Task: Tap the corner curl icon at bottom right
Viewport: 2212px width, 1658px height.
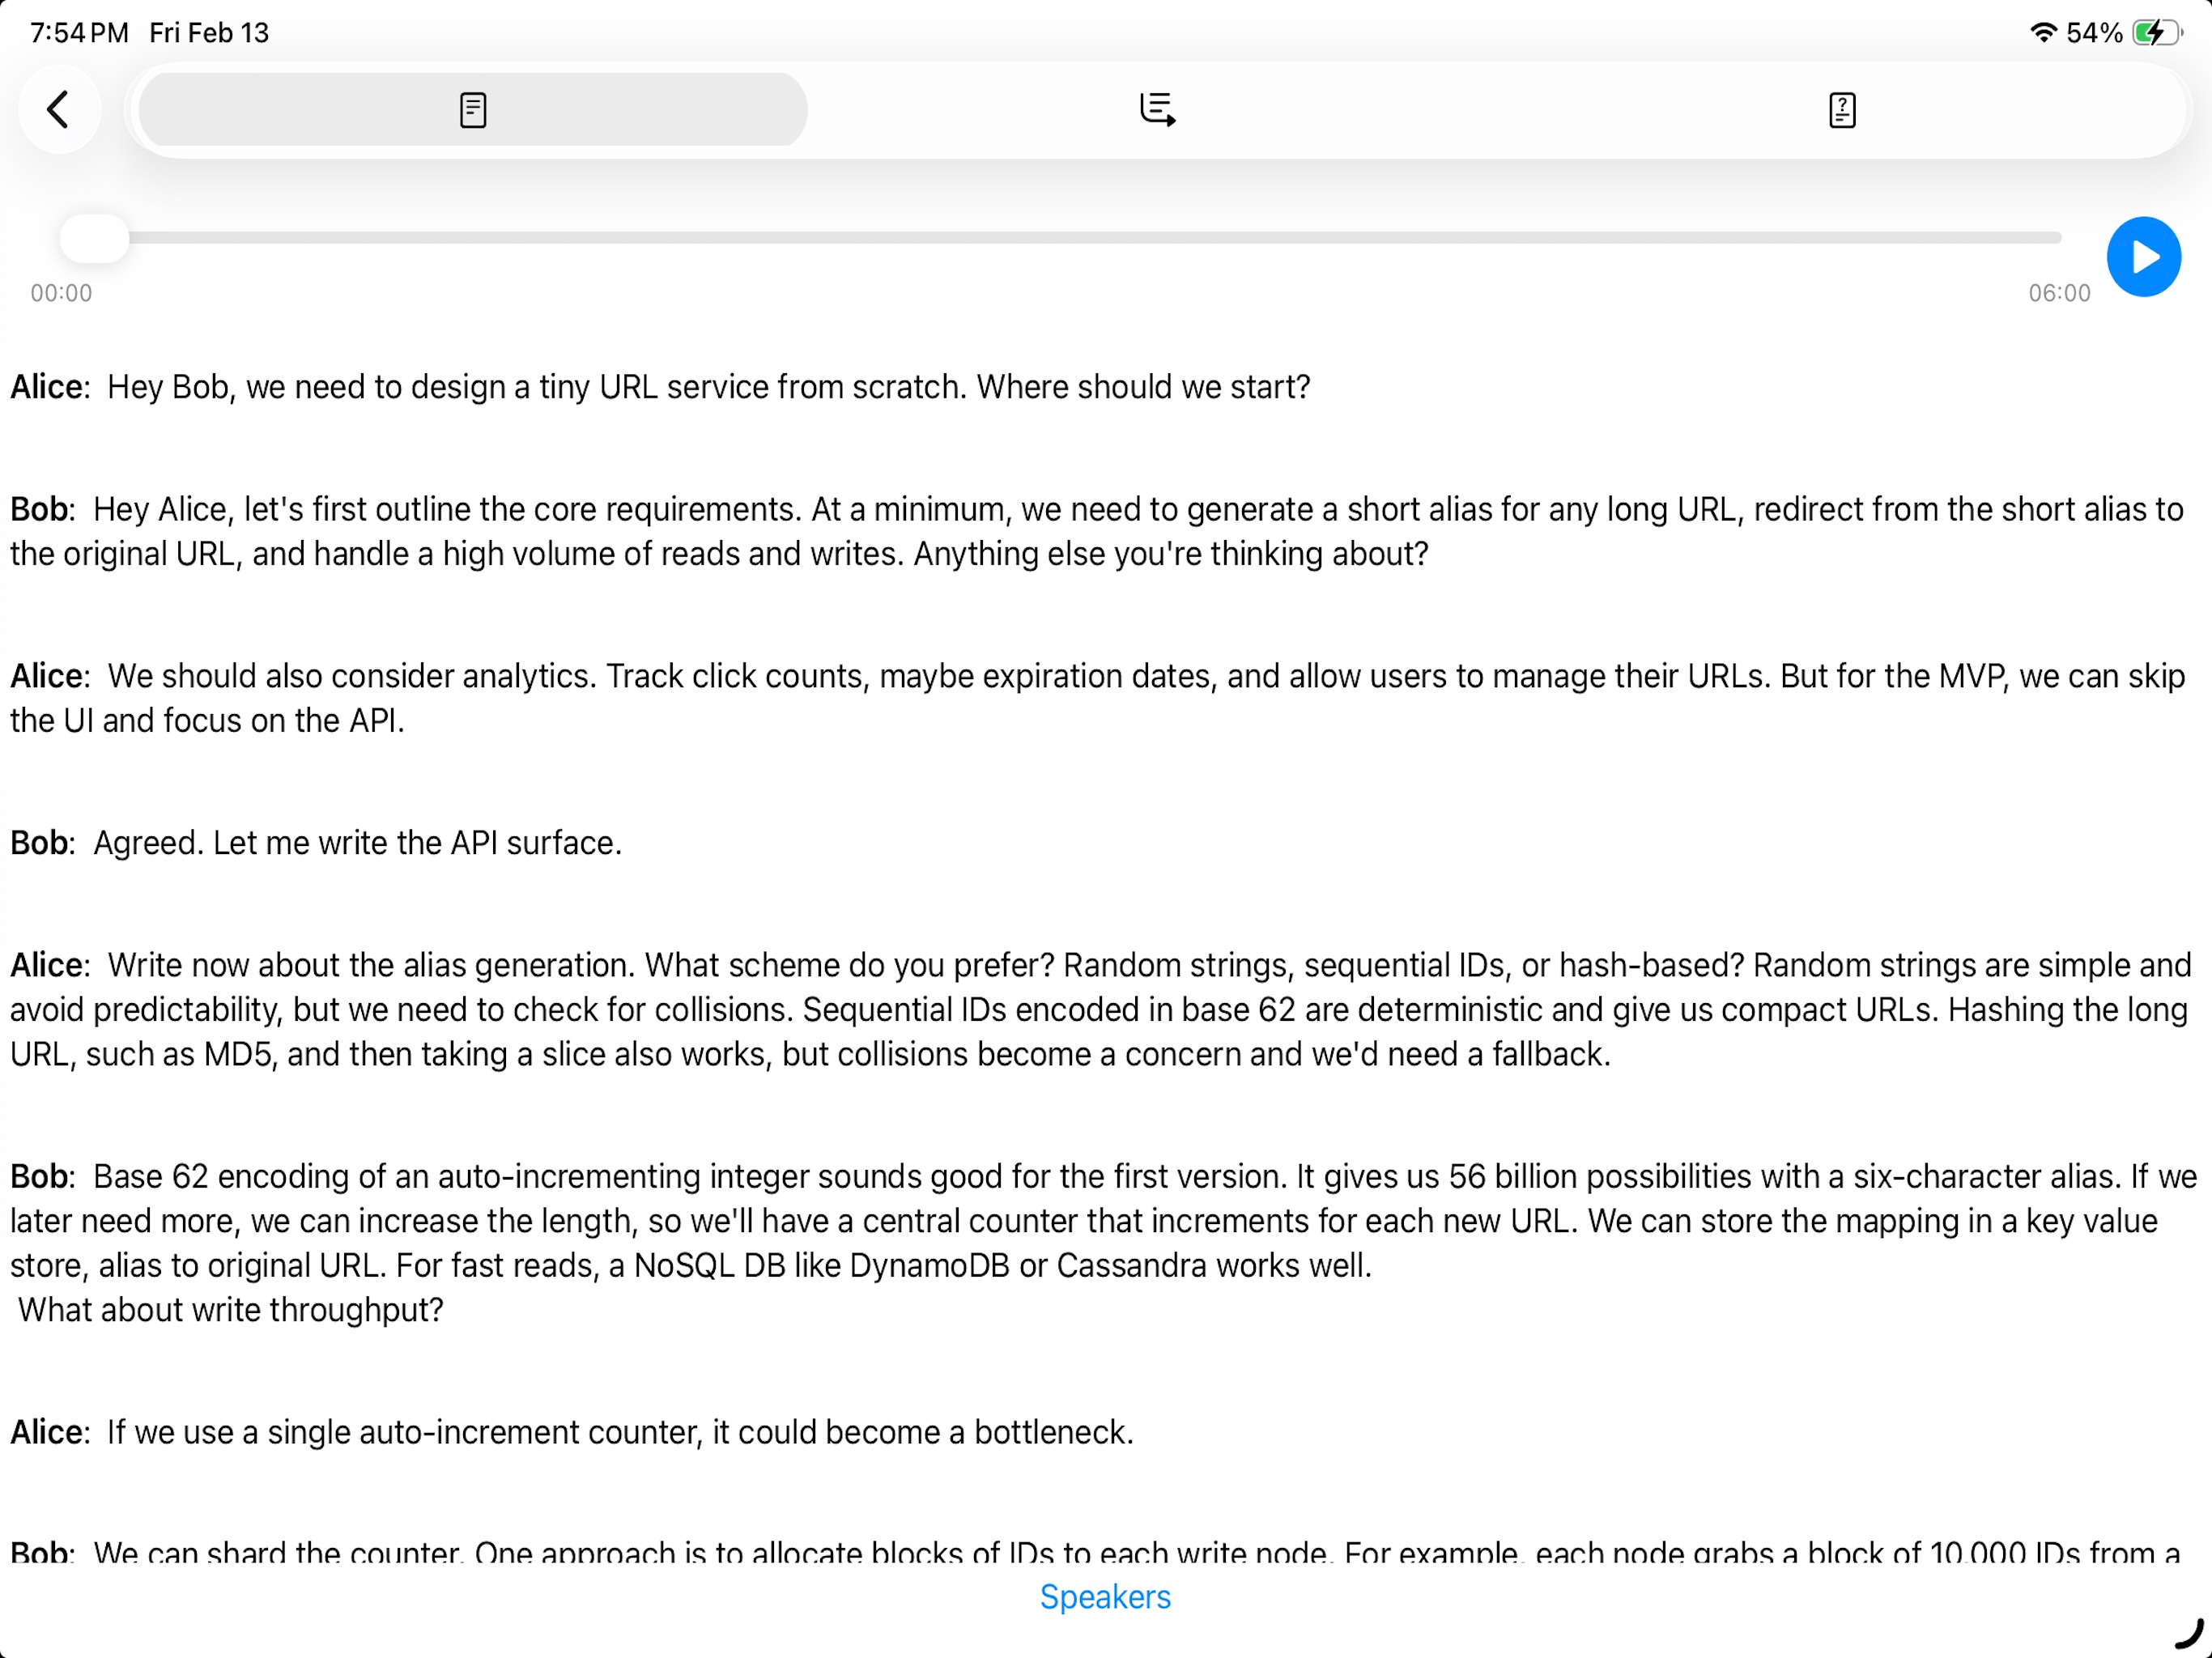Action: 2189,1634
